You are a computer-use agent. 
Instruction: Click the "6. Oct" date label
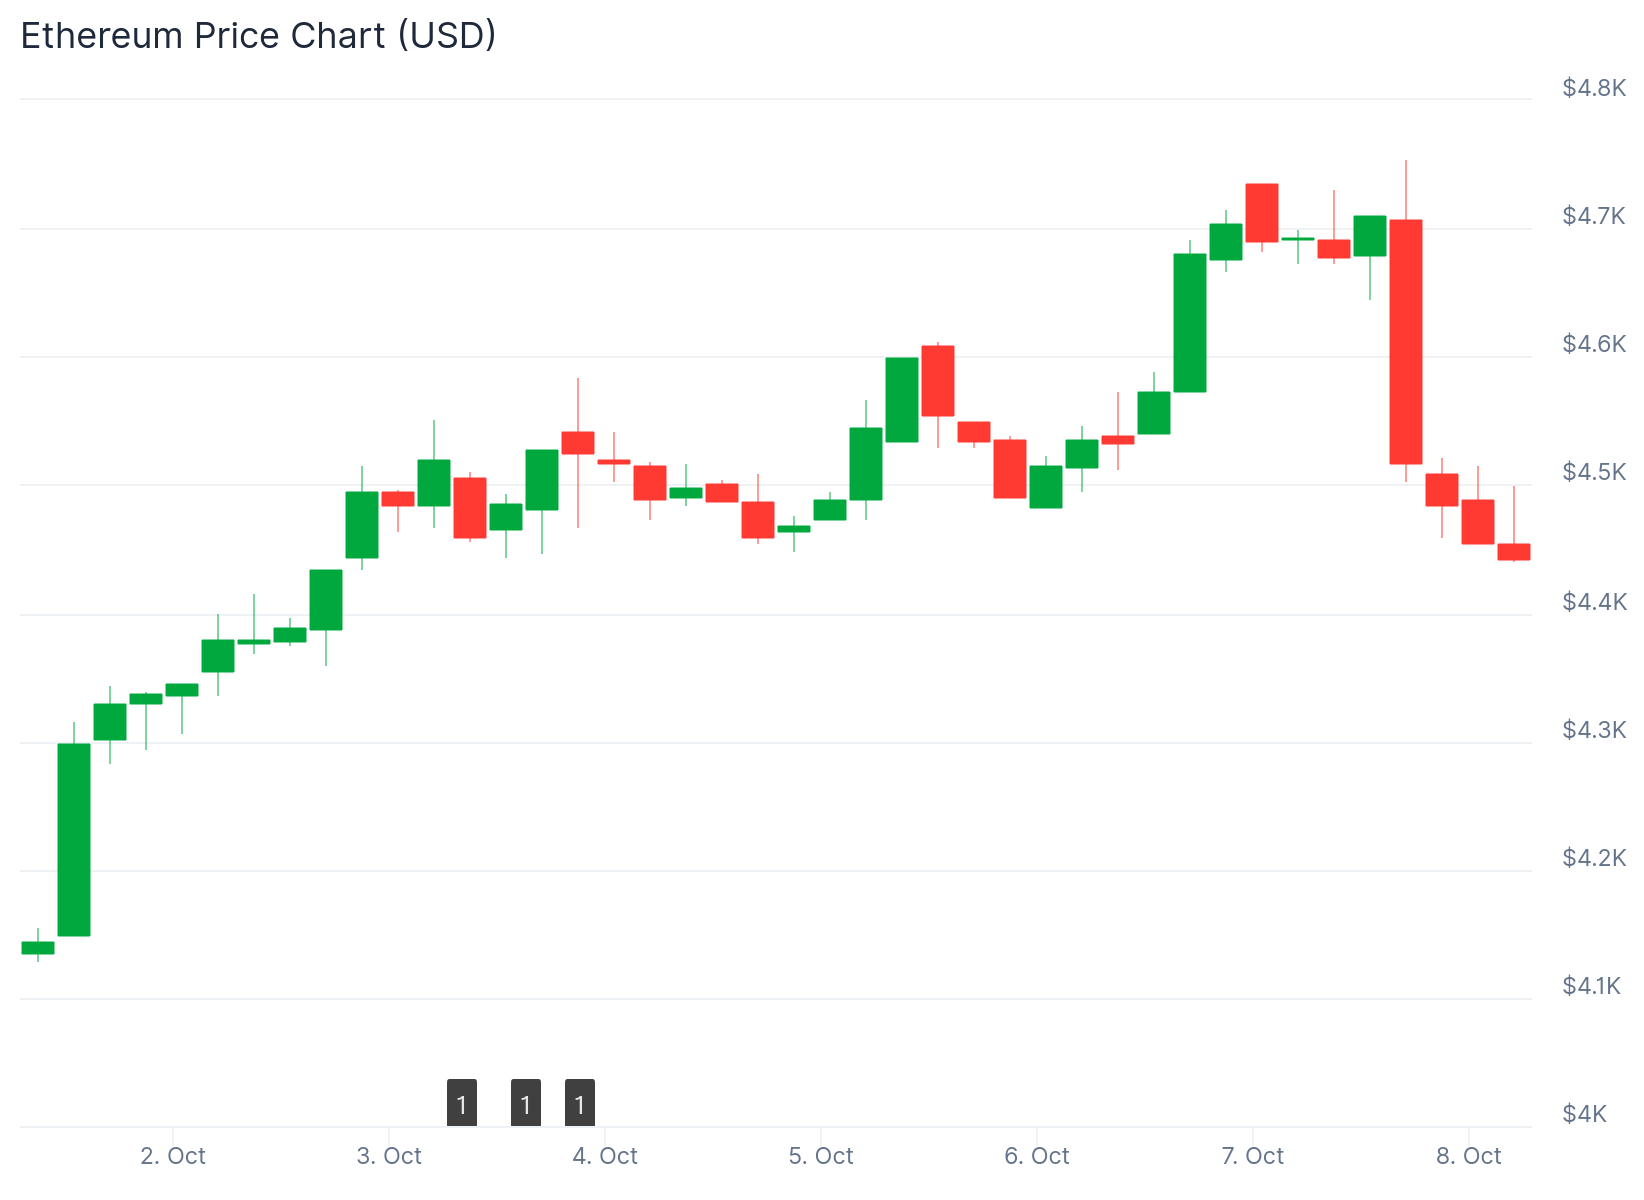(x=1037, y=1156)
